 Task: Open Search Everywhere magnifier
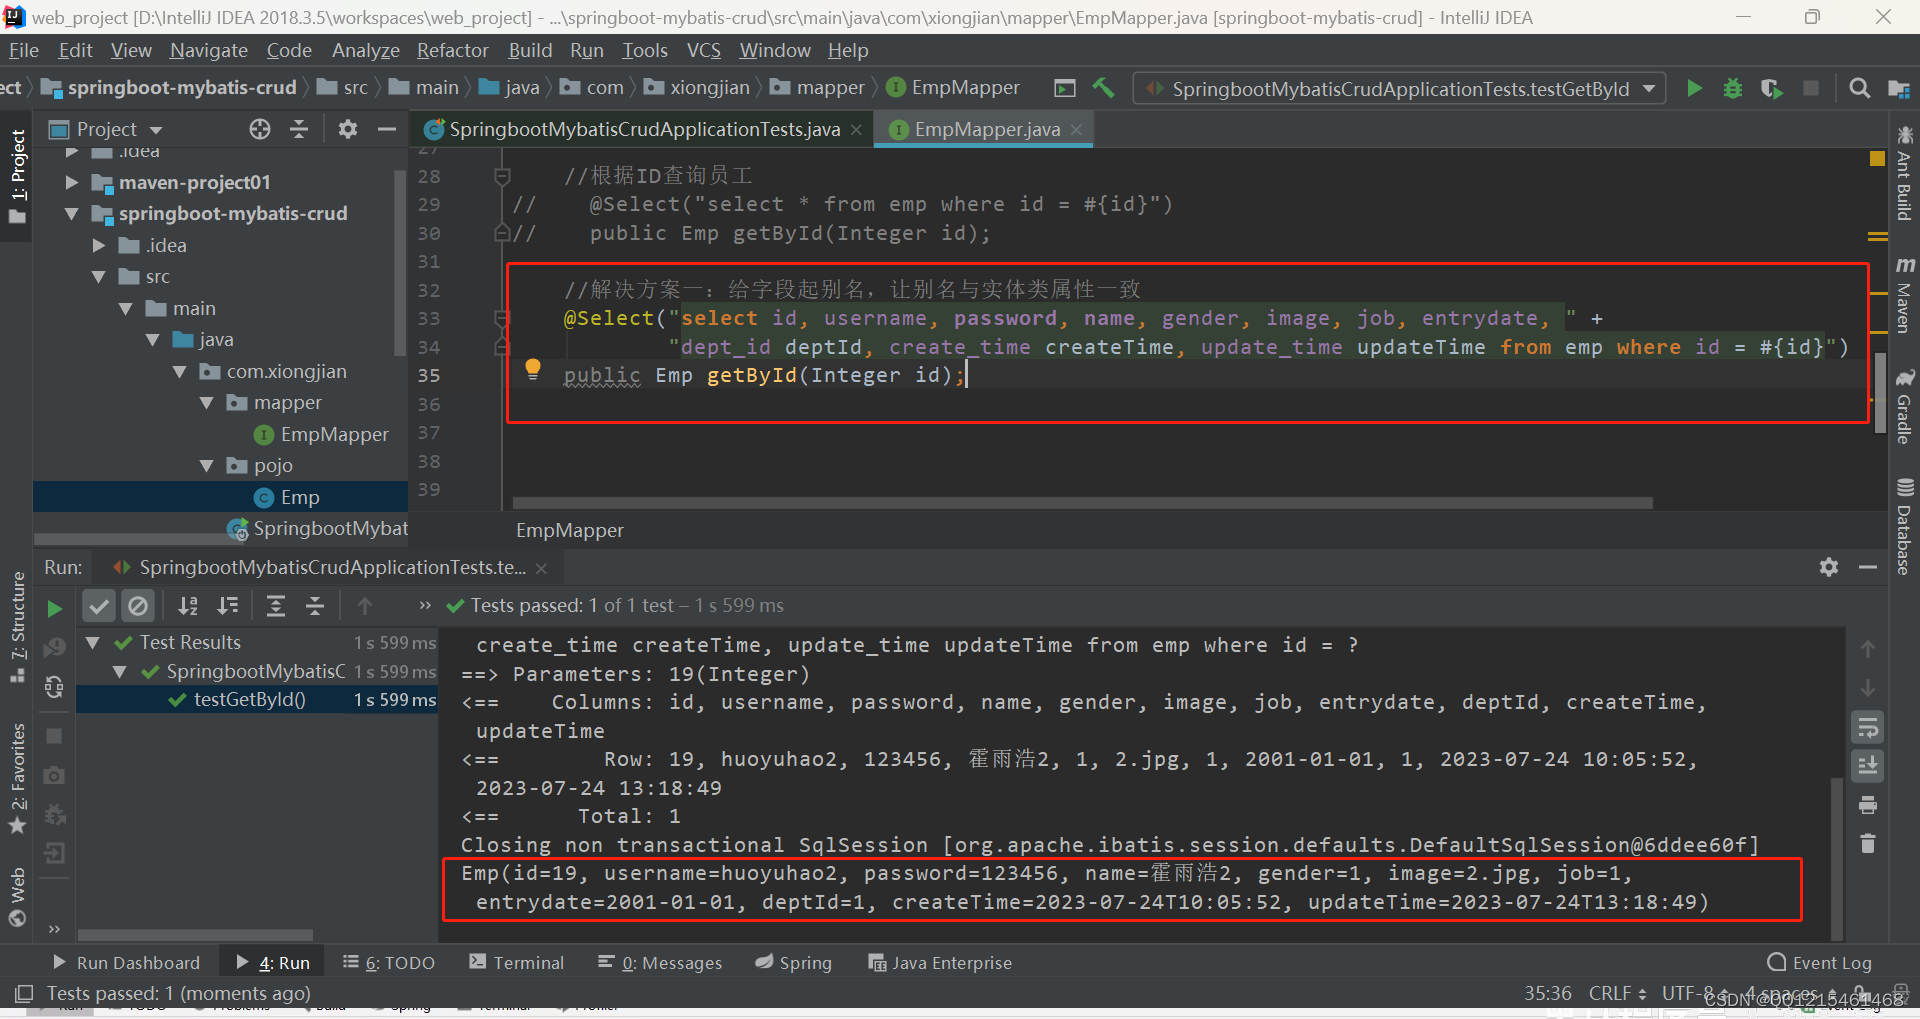[1860, 88]
